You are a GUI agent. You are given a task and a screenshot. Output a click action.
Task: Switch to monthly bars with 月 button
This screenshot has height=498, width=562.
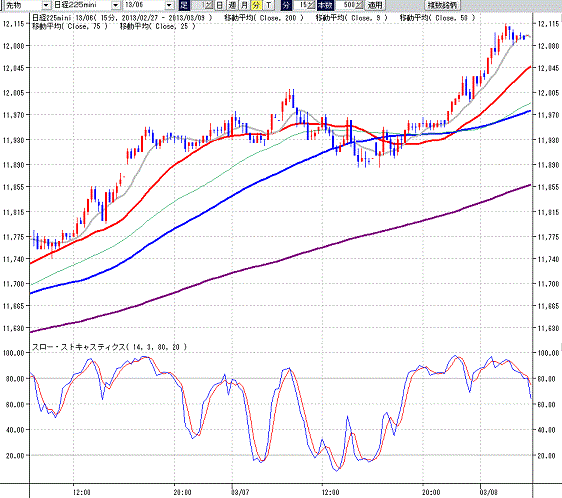(x=244, y=5)
